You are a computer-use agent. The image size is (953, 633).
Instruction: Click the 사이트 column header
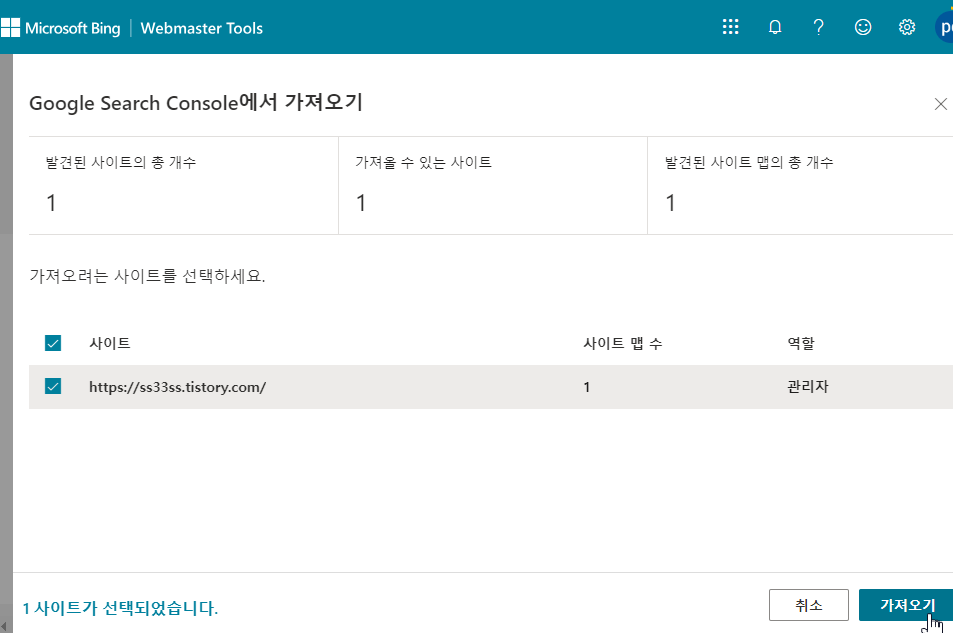tap(110, 342)
